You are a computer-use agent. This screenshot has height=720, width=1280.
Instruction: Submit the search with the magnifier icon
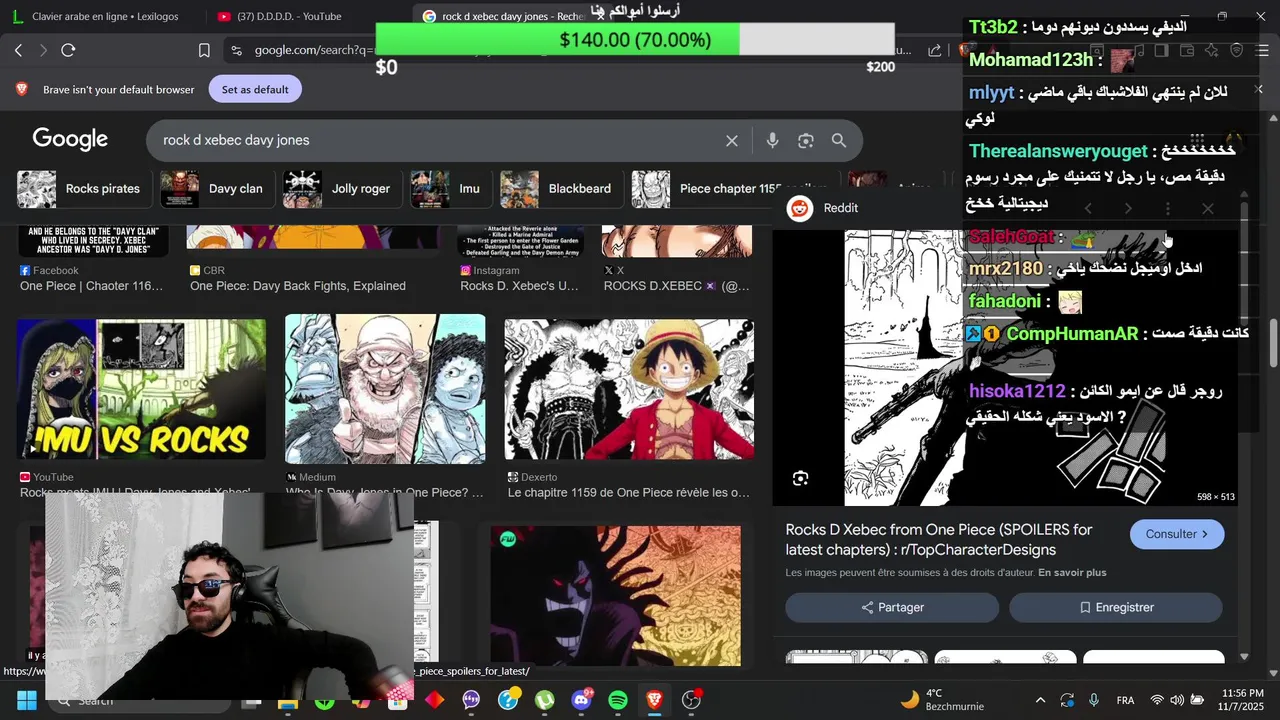pos(839,141)
